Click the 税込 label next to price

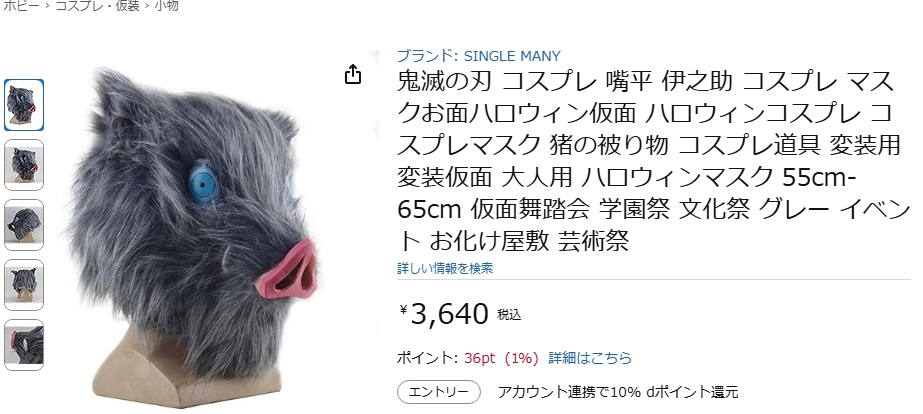509,315
